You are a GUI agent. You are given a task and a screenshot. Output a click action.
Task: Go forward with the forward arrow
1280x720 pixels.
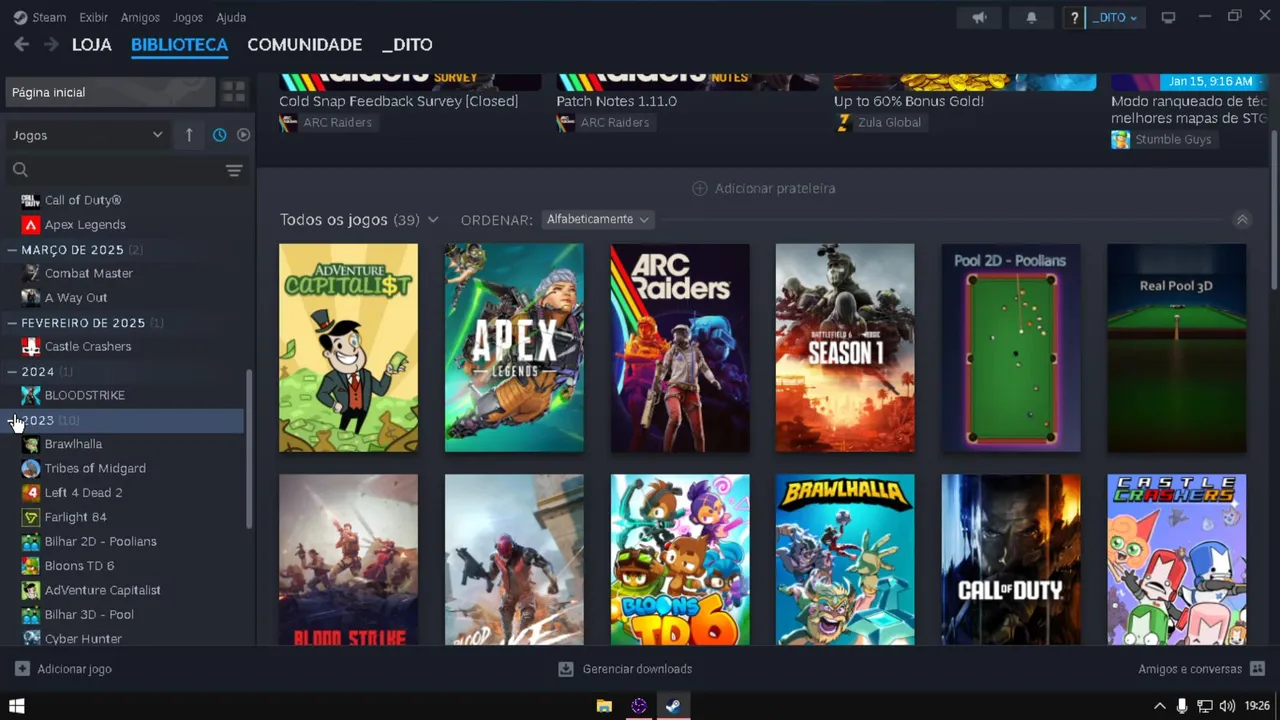click(x=51, y=44)
